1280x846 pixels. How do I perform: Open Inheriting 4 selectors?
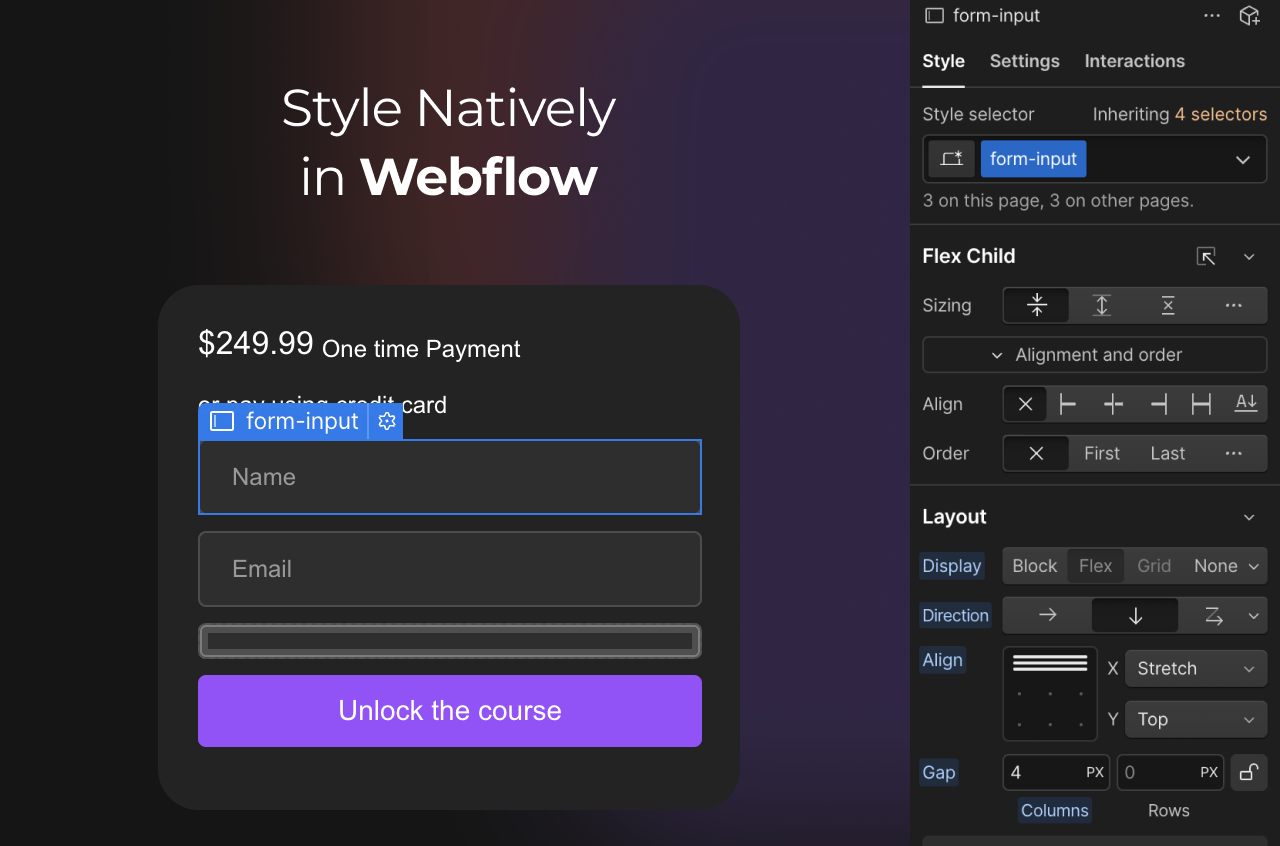pos(1220,114)
